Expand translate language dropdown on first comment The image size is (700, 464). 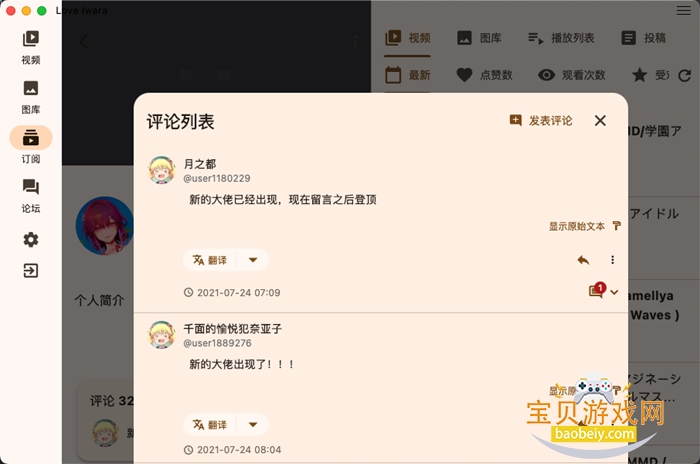(x=253, y=260)
